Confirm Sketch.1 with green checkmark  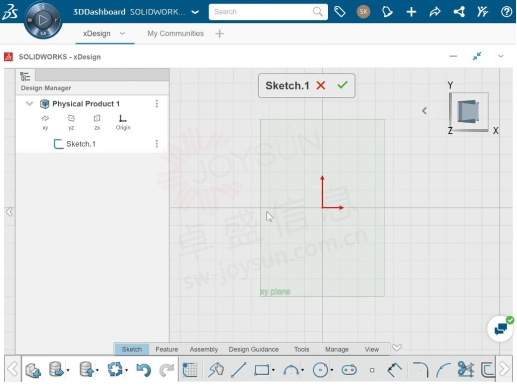(342, 85)
